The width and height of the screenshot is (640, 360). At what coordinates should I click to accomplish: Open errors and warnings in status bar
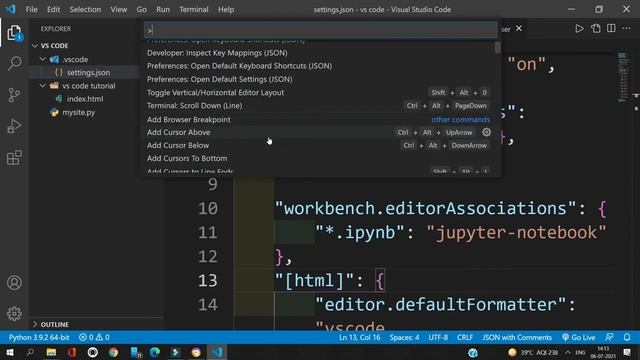click(94, 338)
